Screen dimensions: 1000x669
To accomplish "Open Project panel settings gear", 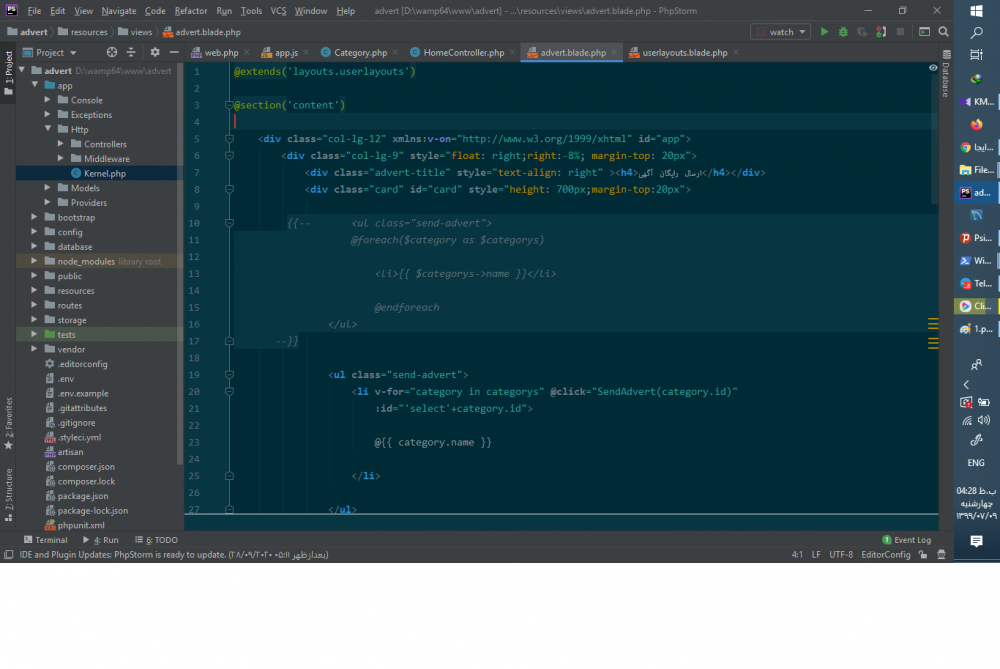I will 155,52.
